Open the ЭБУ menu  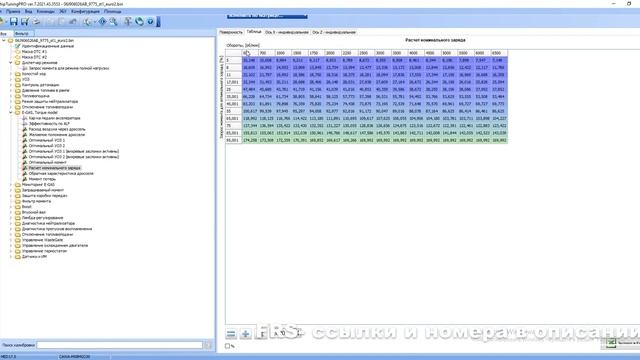(x=62, y=11)
